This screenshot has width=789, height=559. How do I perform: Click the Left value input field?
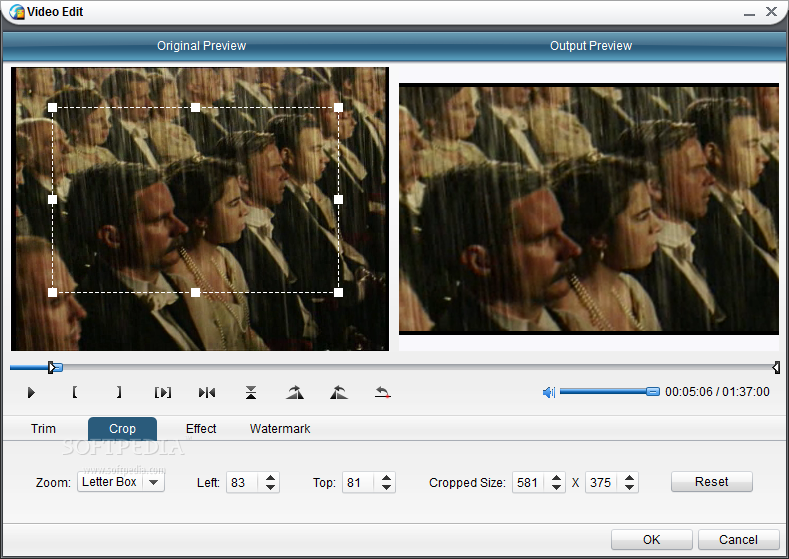242,483
